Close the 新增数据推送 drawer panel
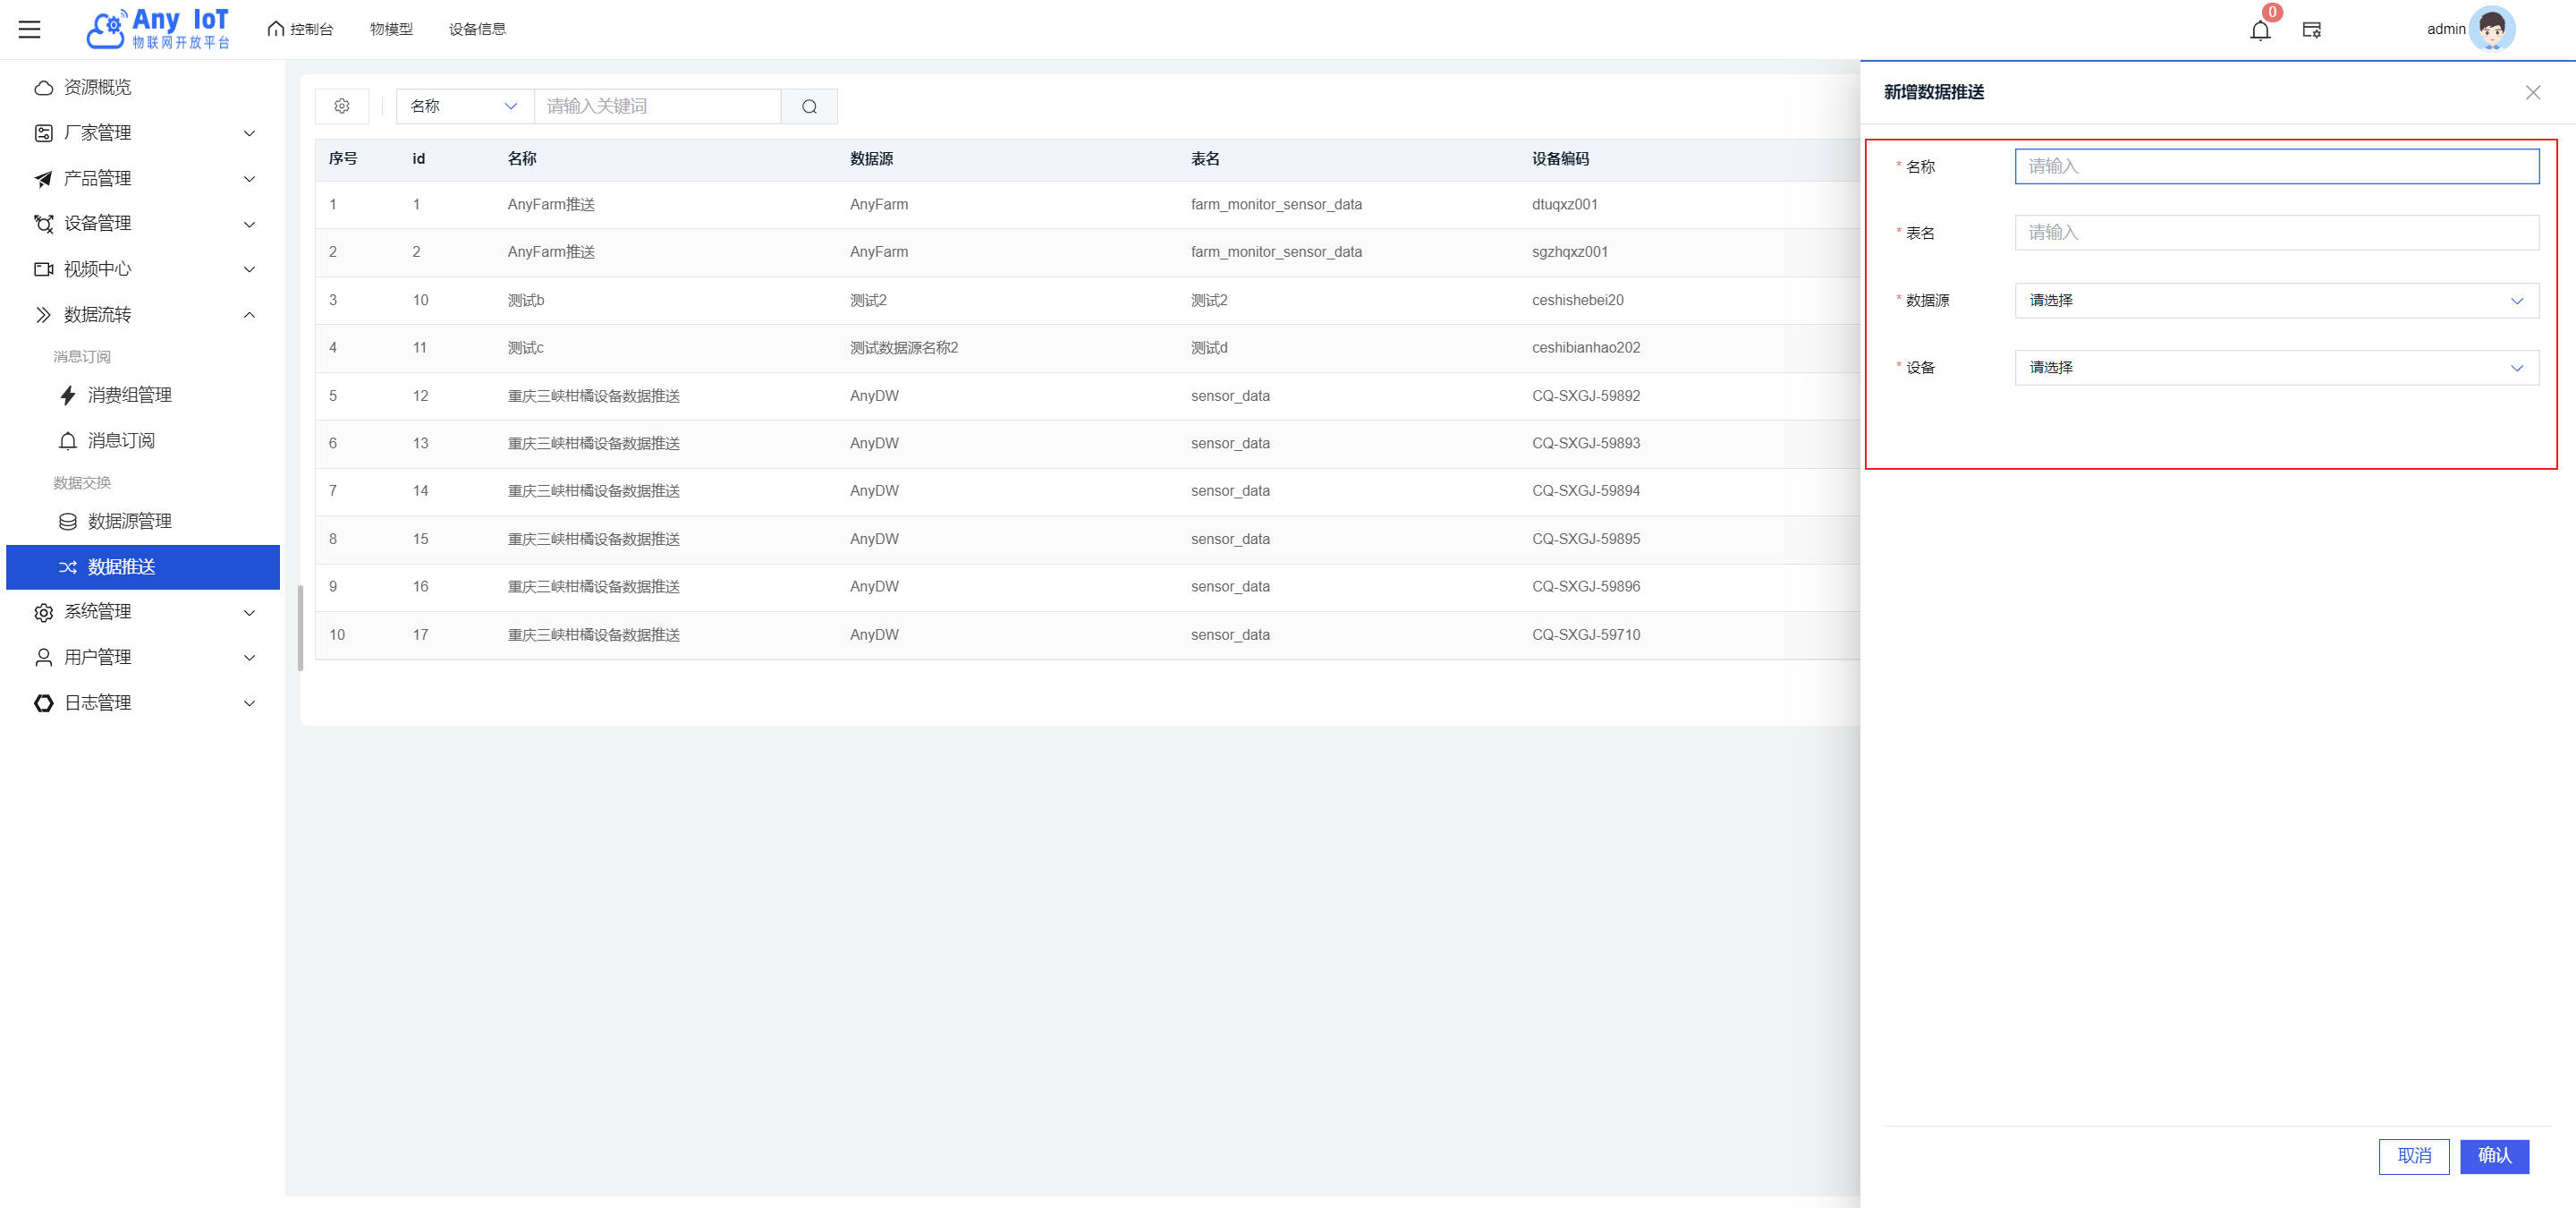 (x=2532, y=93)
